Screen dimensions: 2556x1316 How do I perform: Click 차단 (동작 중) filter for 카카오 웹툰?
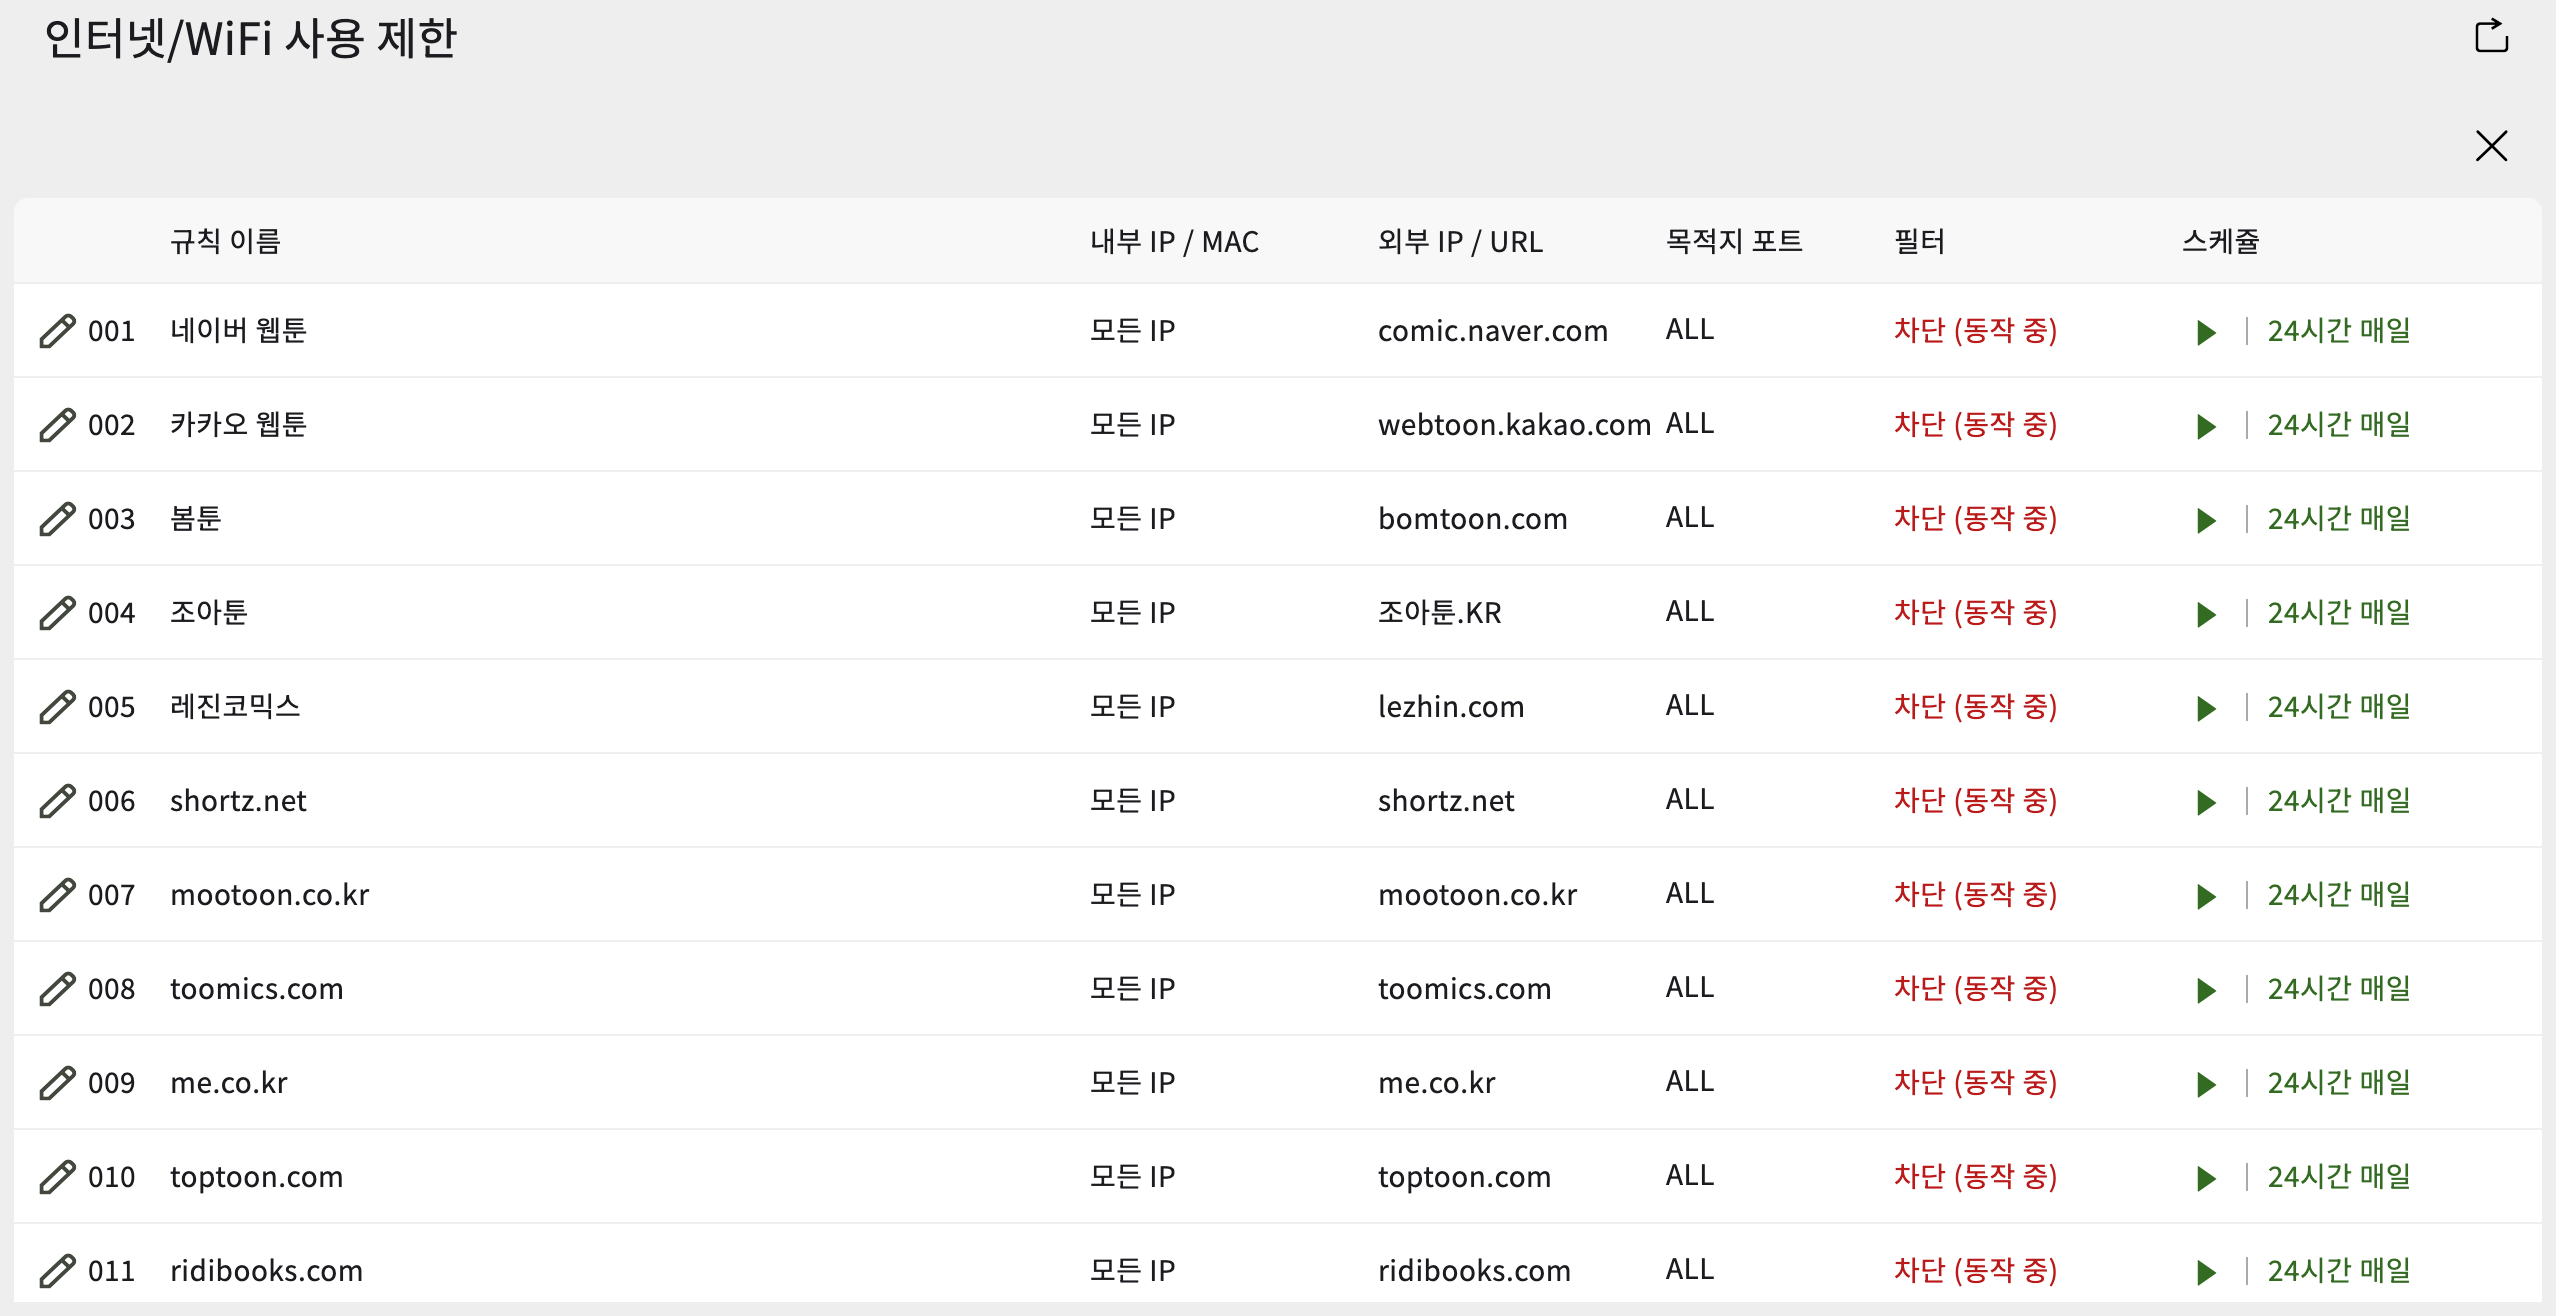(x=1975, y=424)
